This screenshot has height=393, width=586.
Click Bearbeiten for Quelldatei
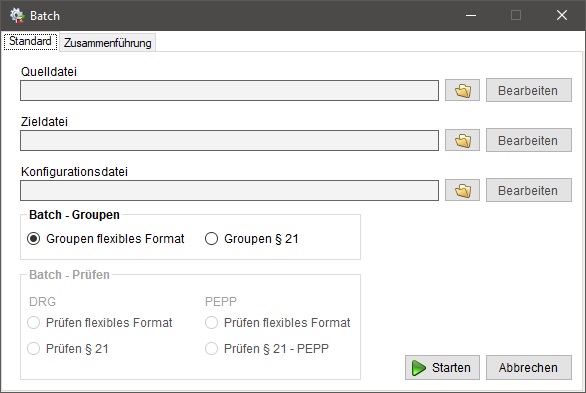coord(528,90)
